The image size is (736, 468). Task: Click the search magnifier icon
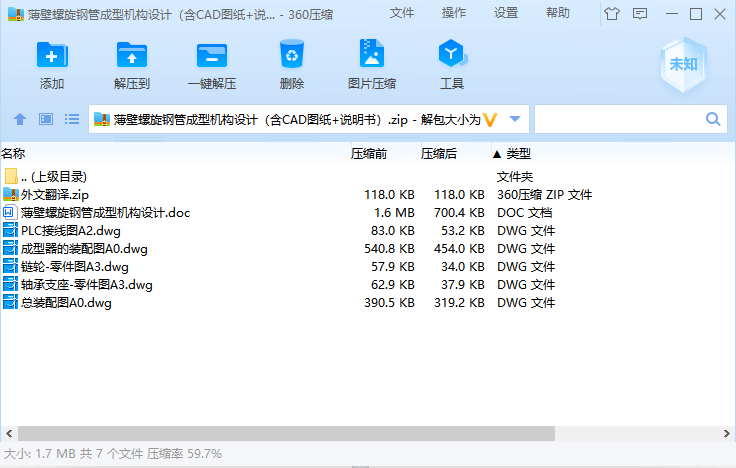[x=713, y=119]
